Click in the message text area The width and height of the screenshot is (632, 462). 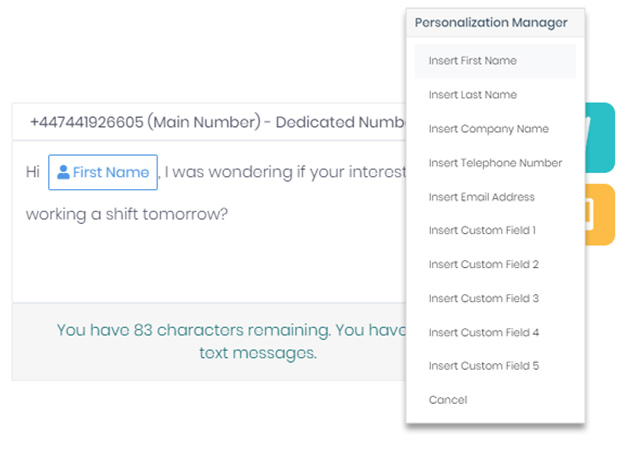pyautogui.click(x=200, y=260)
